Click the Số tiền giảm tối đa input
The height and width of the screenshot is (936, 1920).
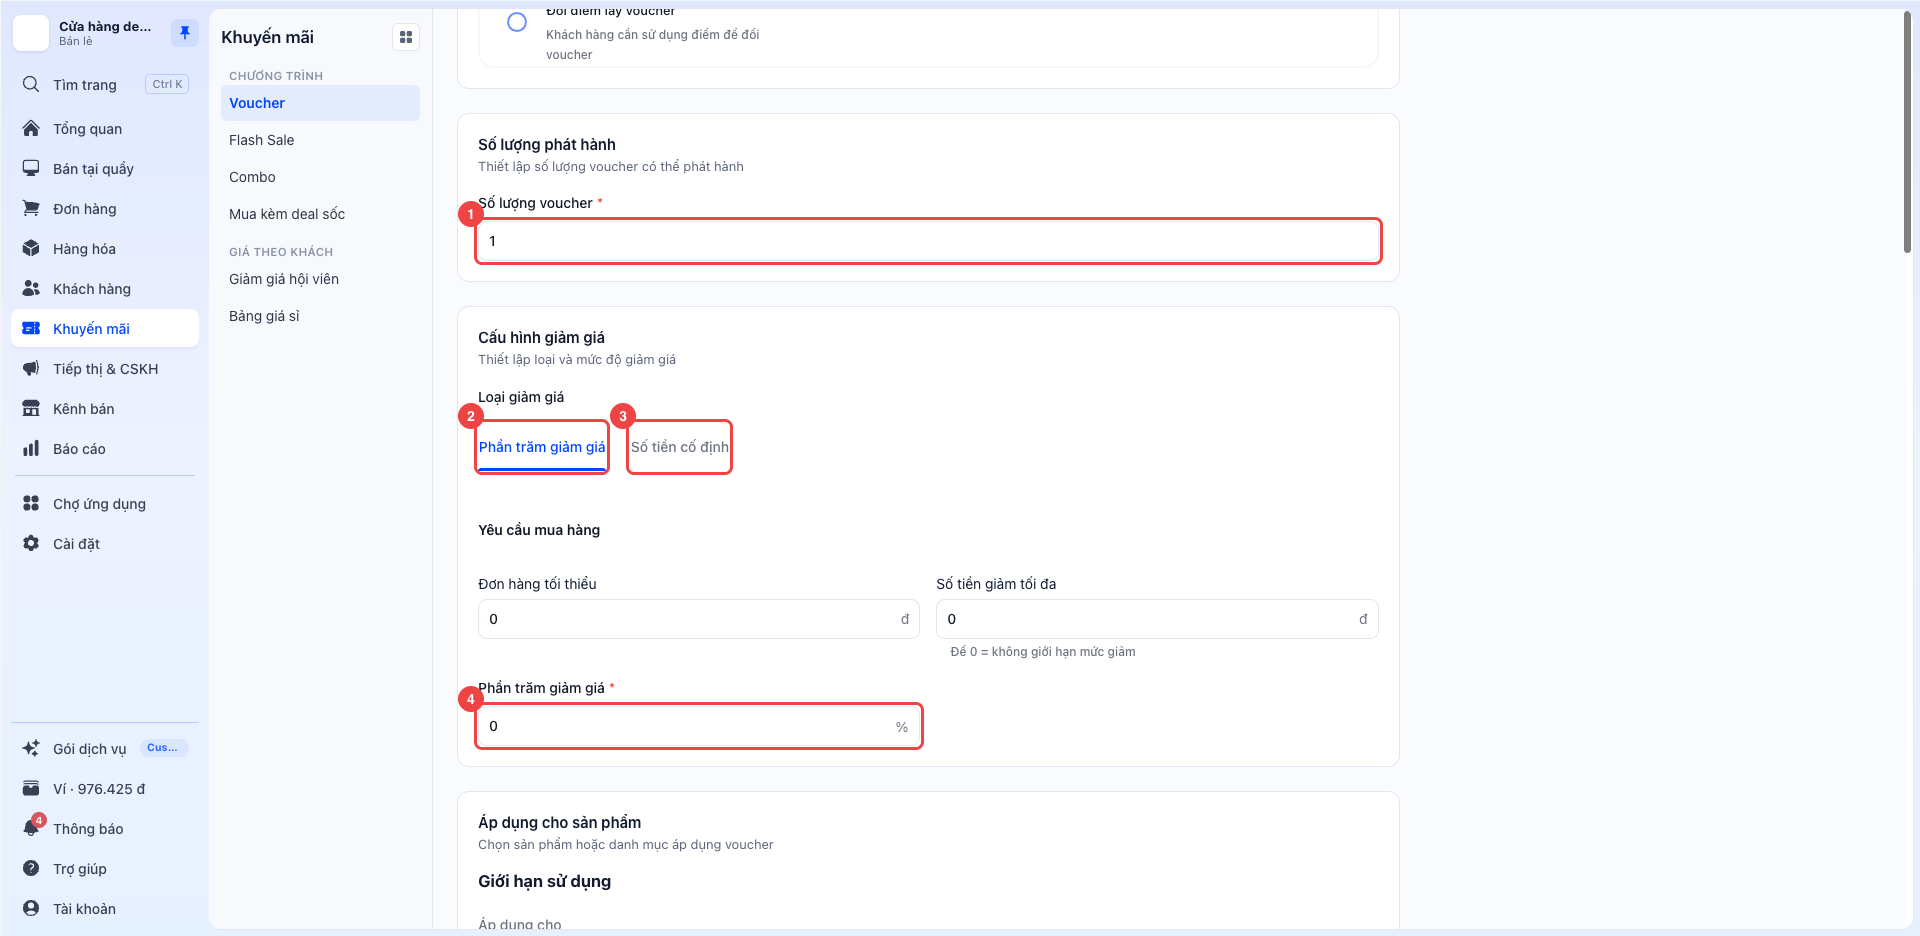point(1157,619)
